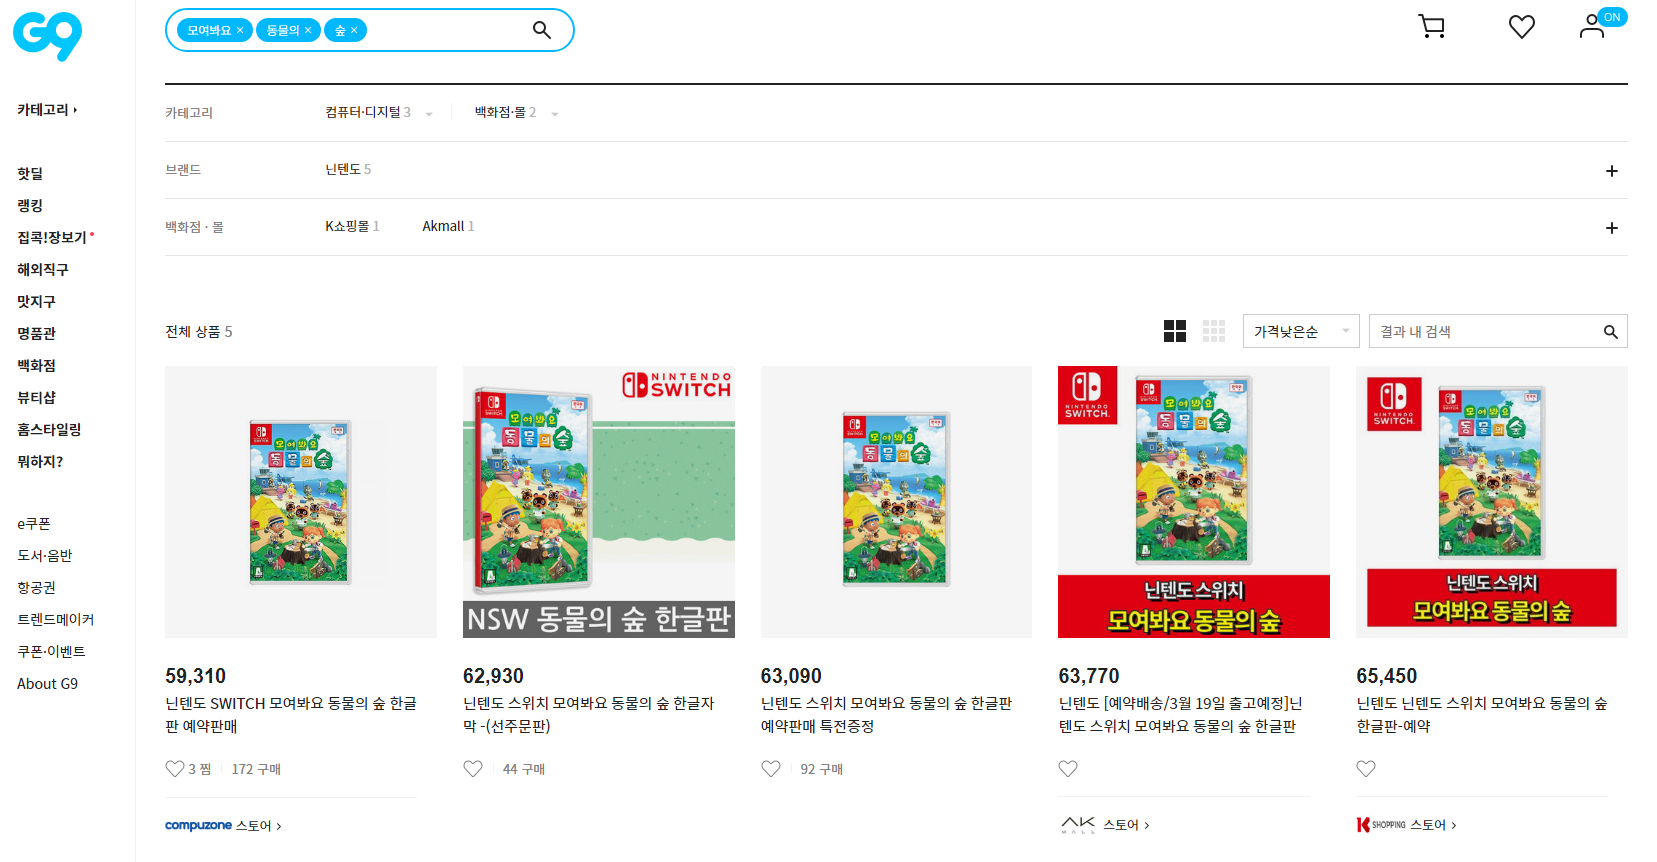
Task: Open 트렌드메이커 link
Action: [55, 620]
